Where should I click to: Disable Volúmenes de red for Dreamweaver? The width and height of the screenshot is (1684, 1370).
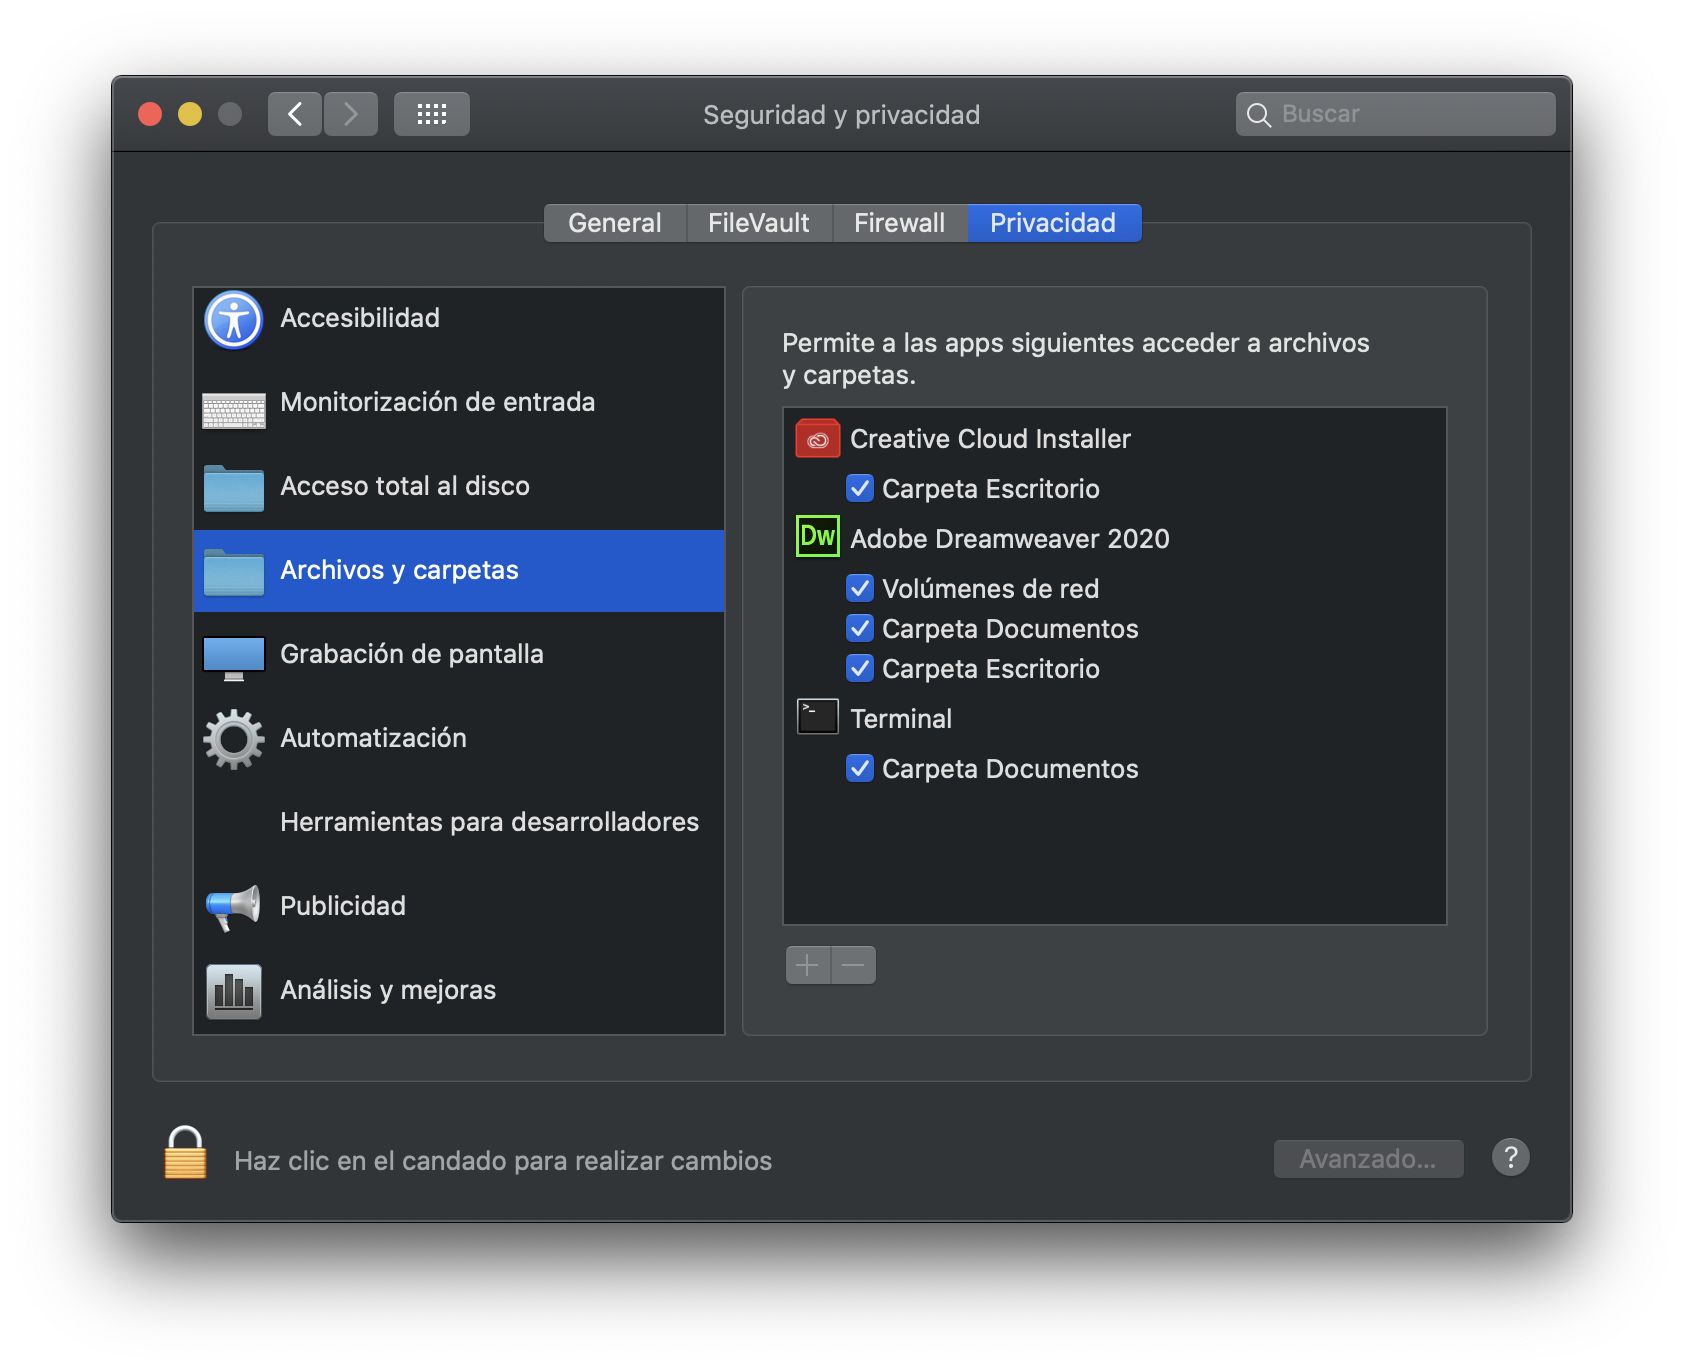click(x=860, y=588)
